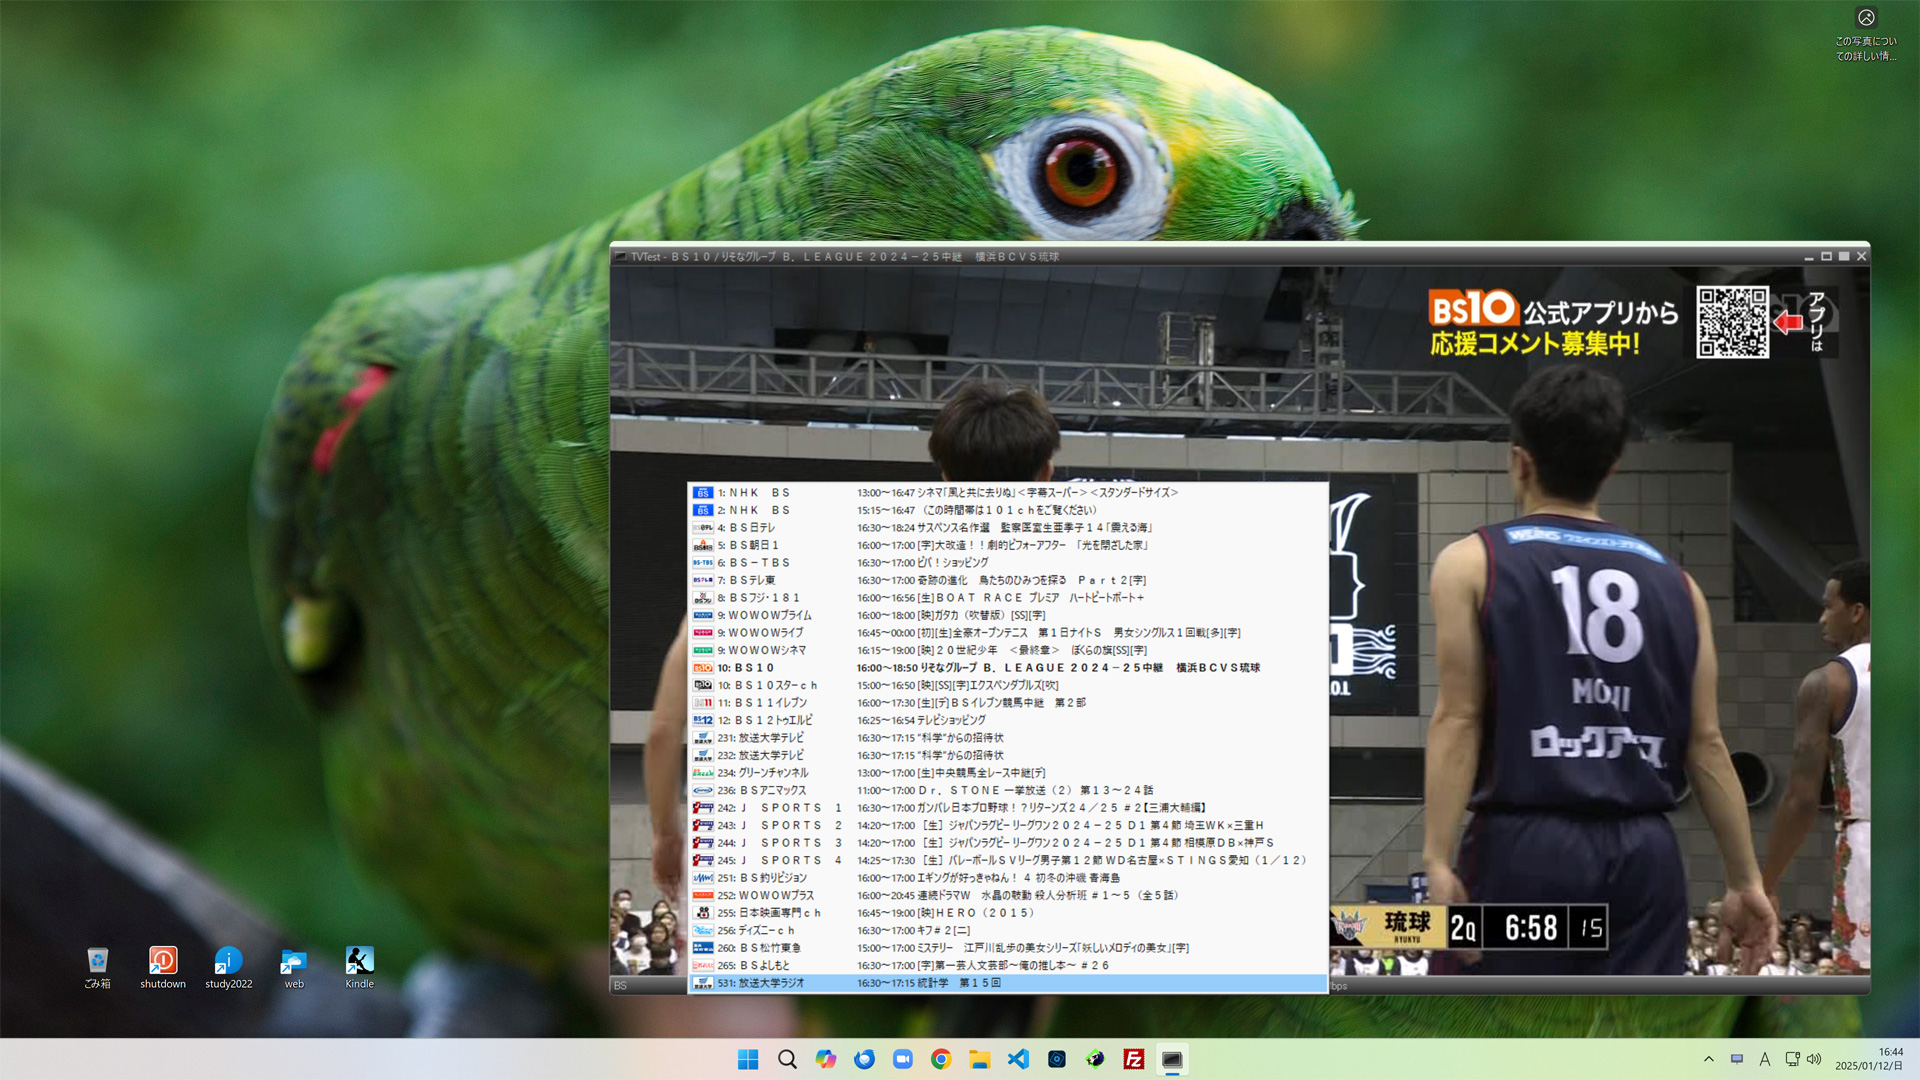Choose 256: ディズニーch
This screenshot has height=1080, width=1920.
(1008, 930)
